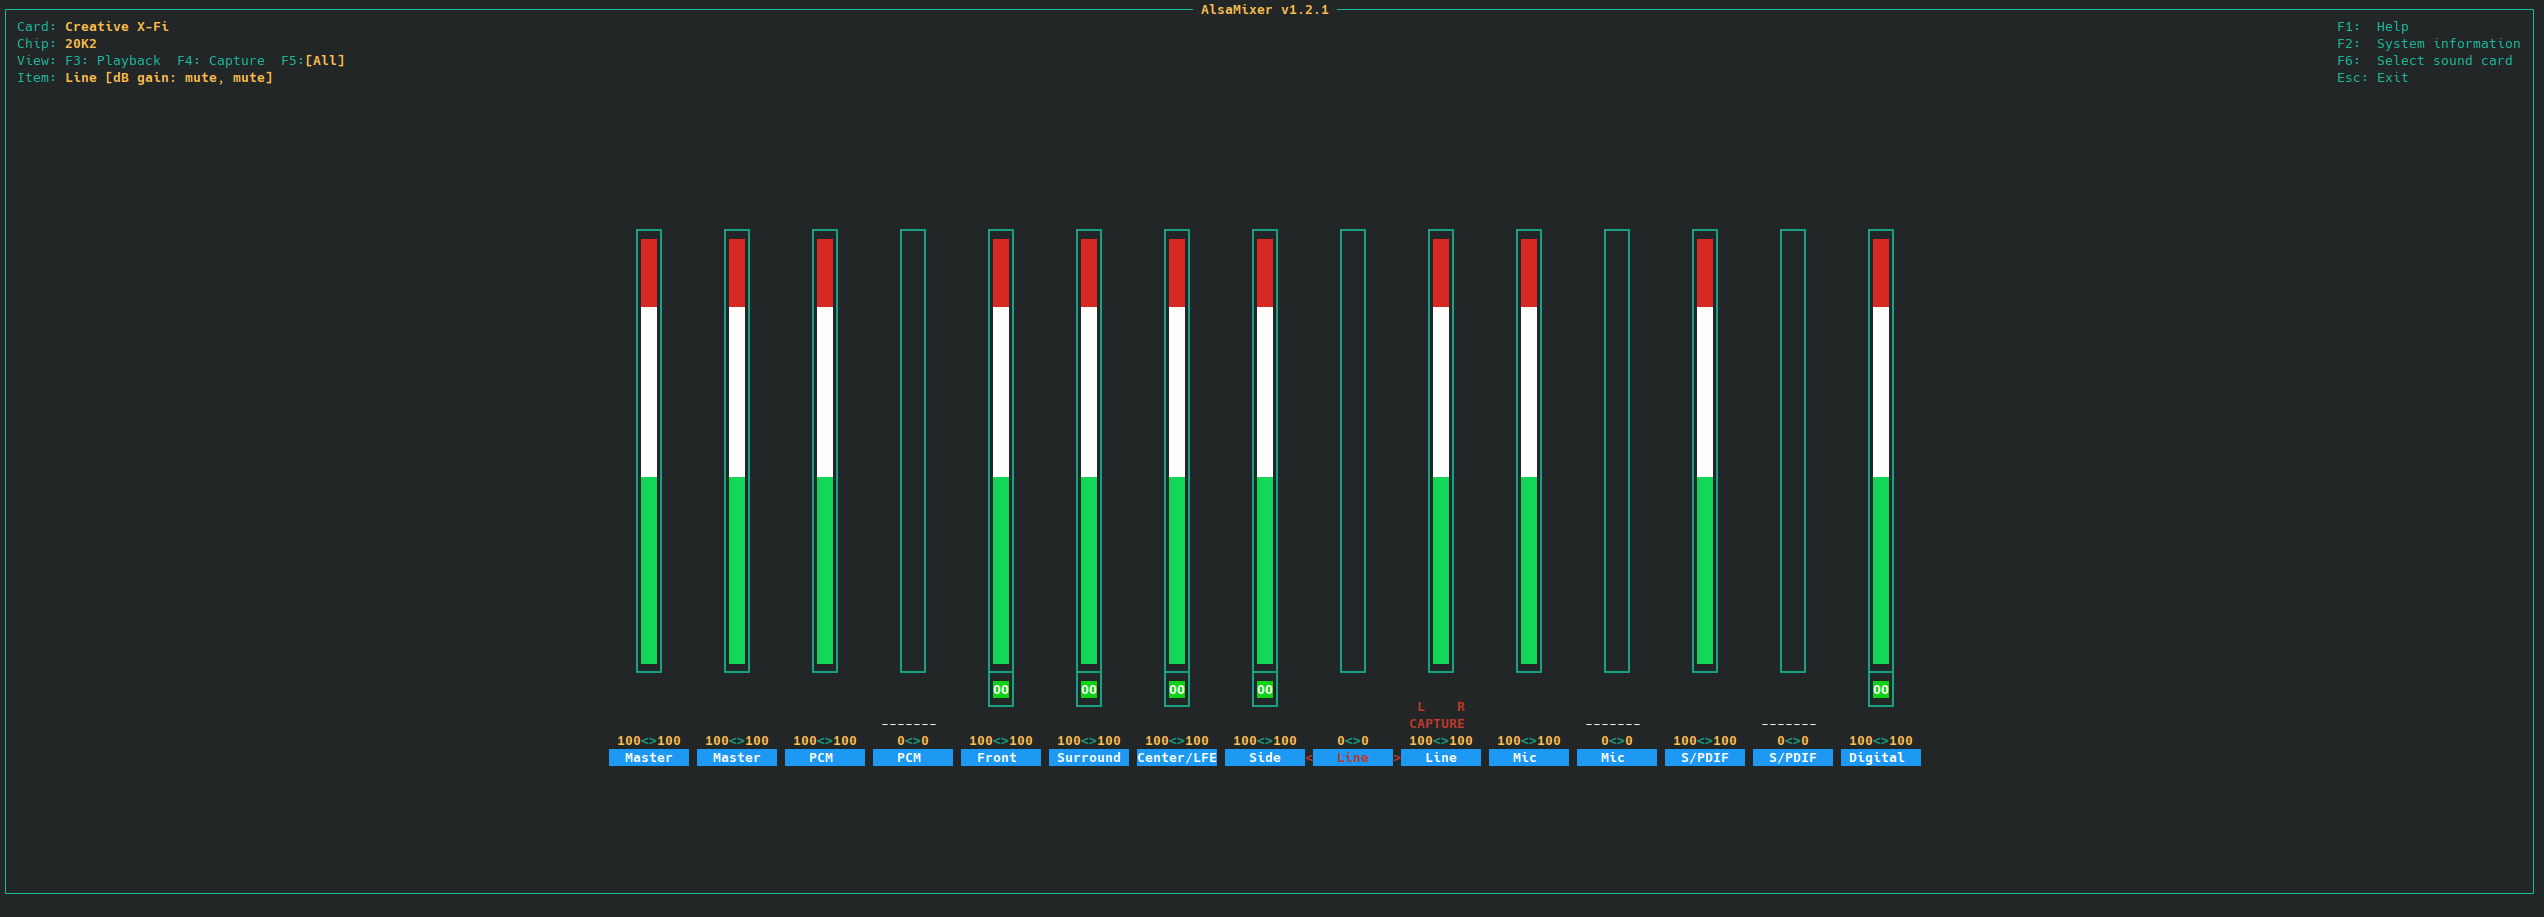Select the Digital channel label
Screen dimensions: 2544x917
1880,758
